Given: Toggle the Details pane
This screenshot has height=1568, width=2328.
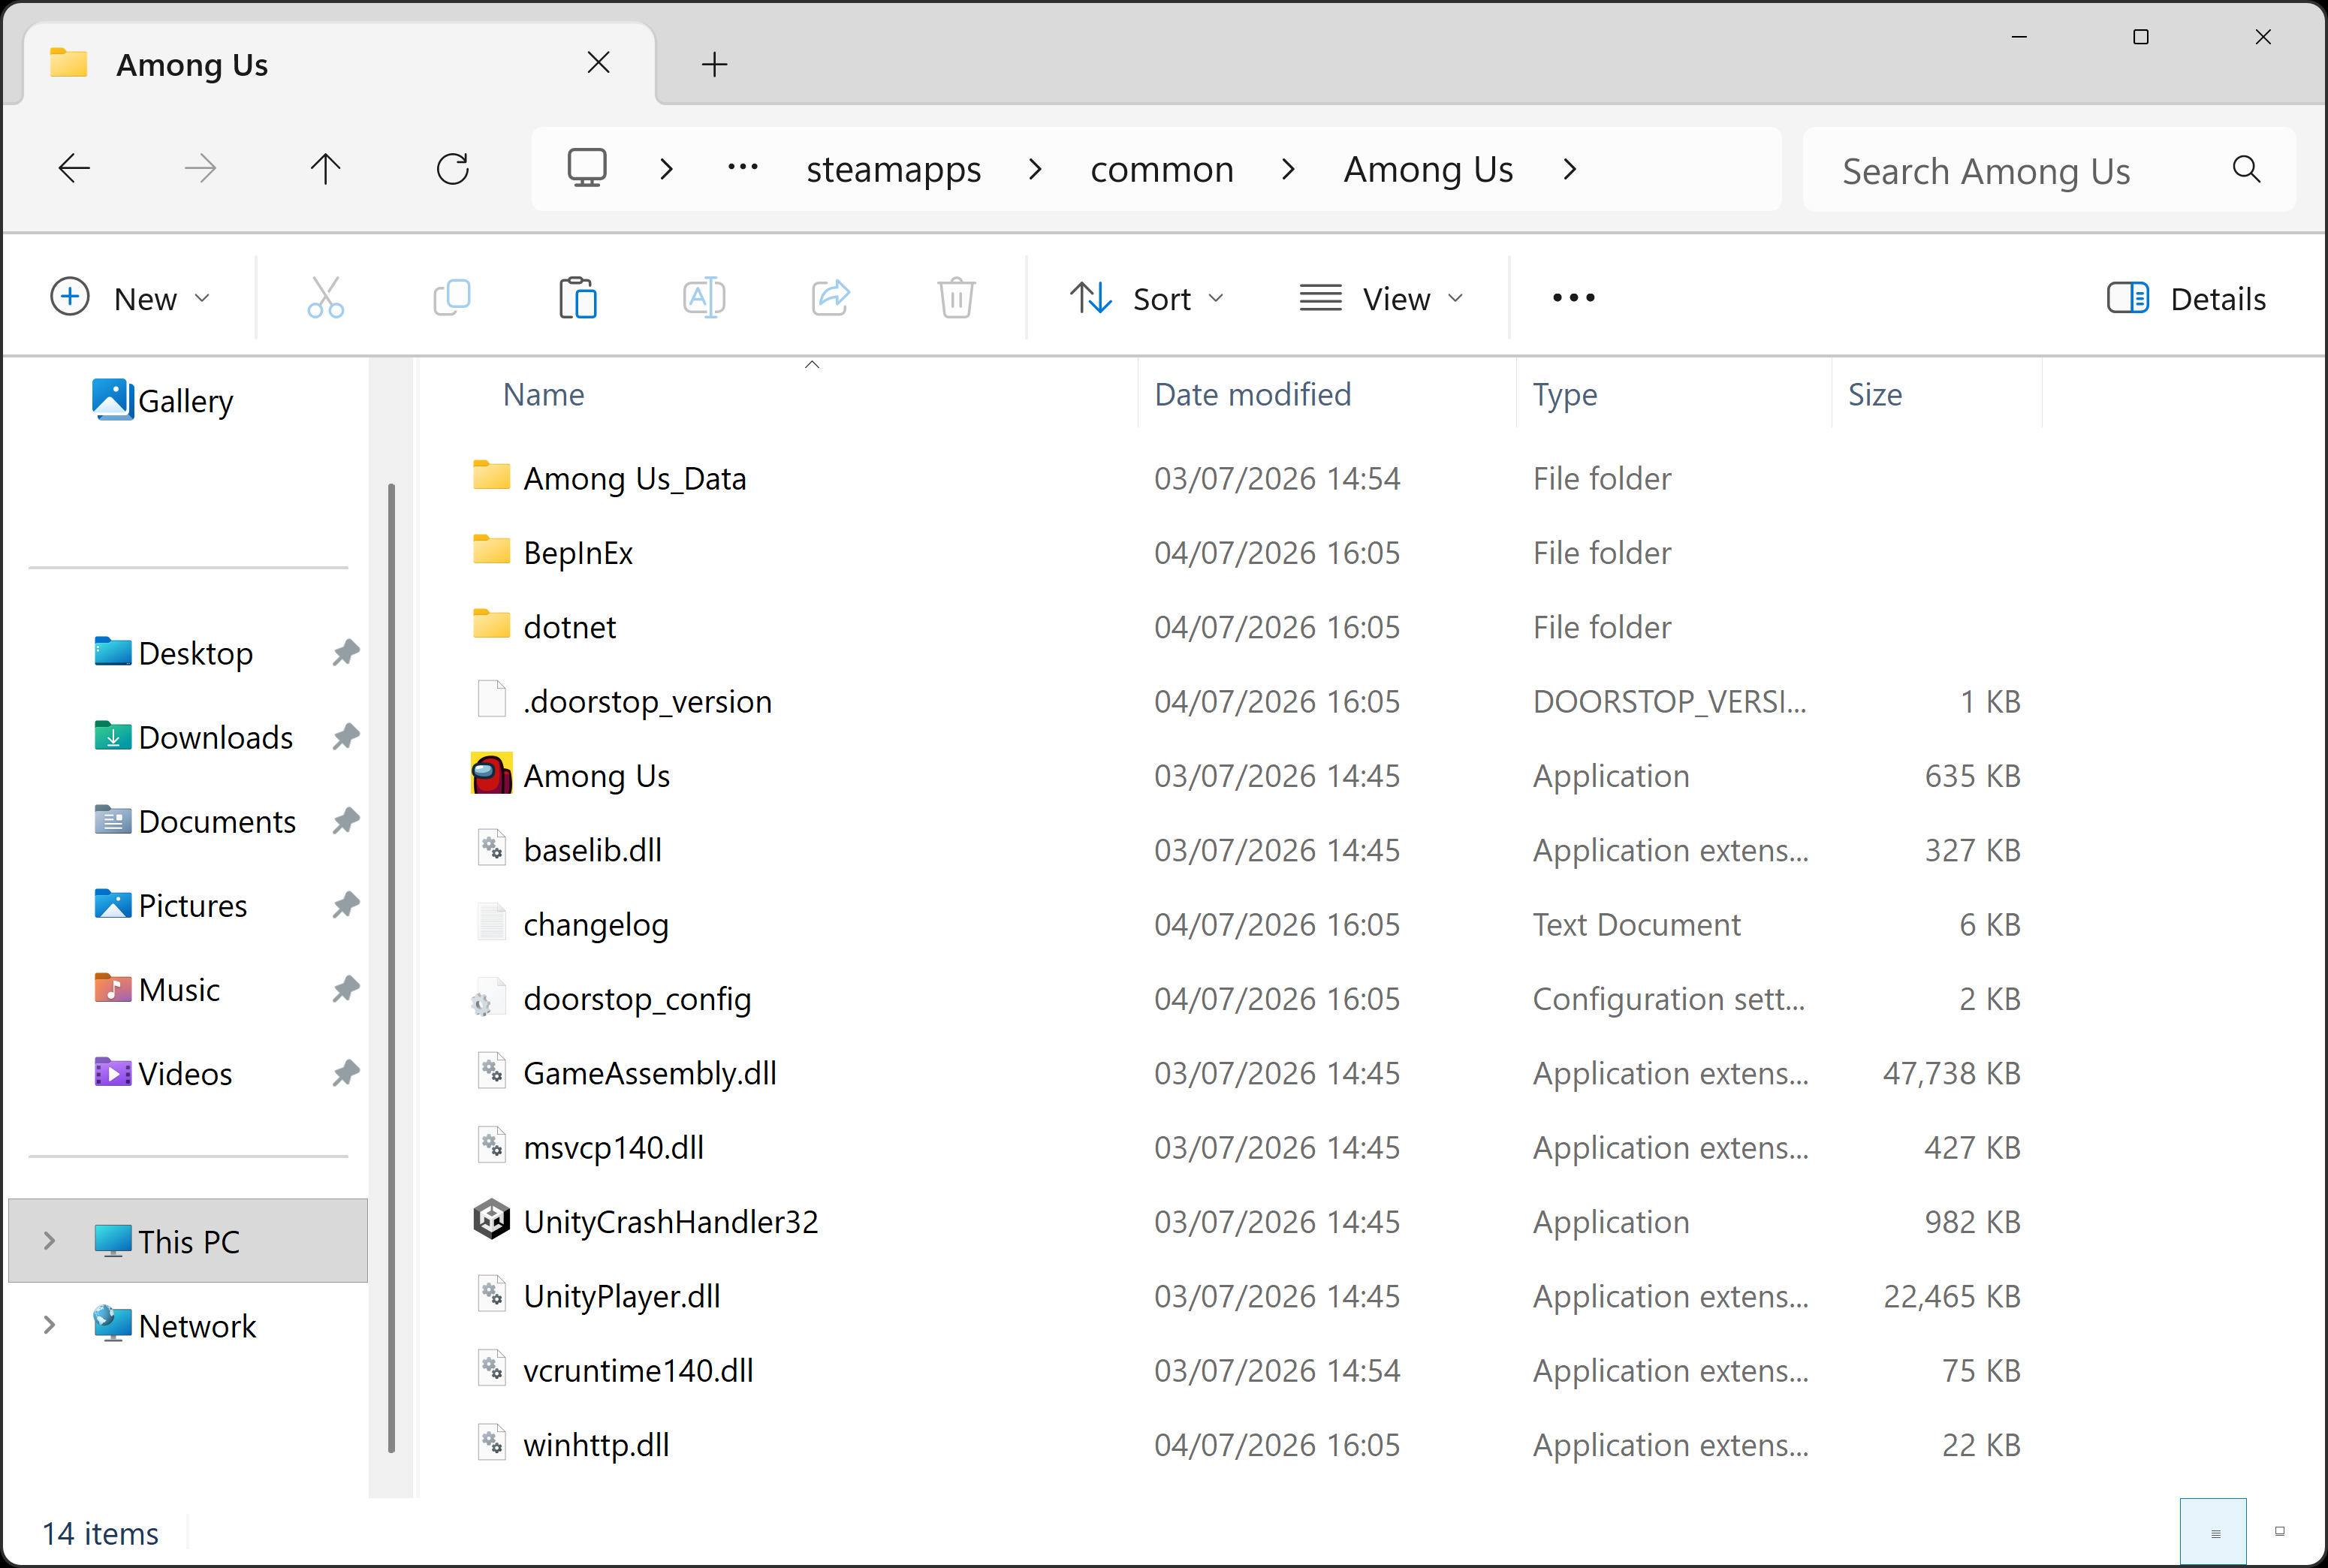Looking at the screenshot, I should [2186, 298].
